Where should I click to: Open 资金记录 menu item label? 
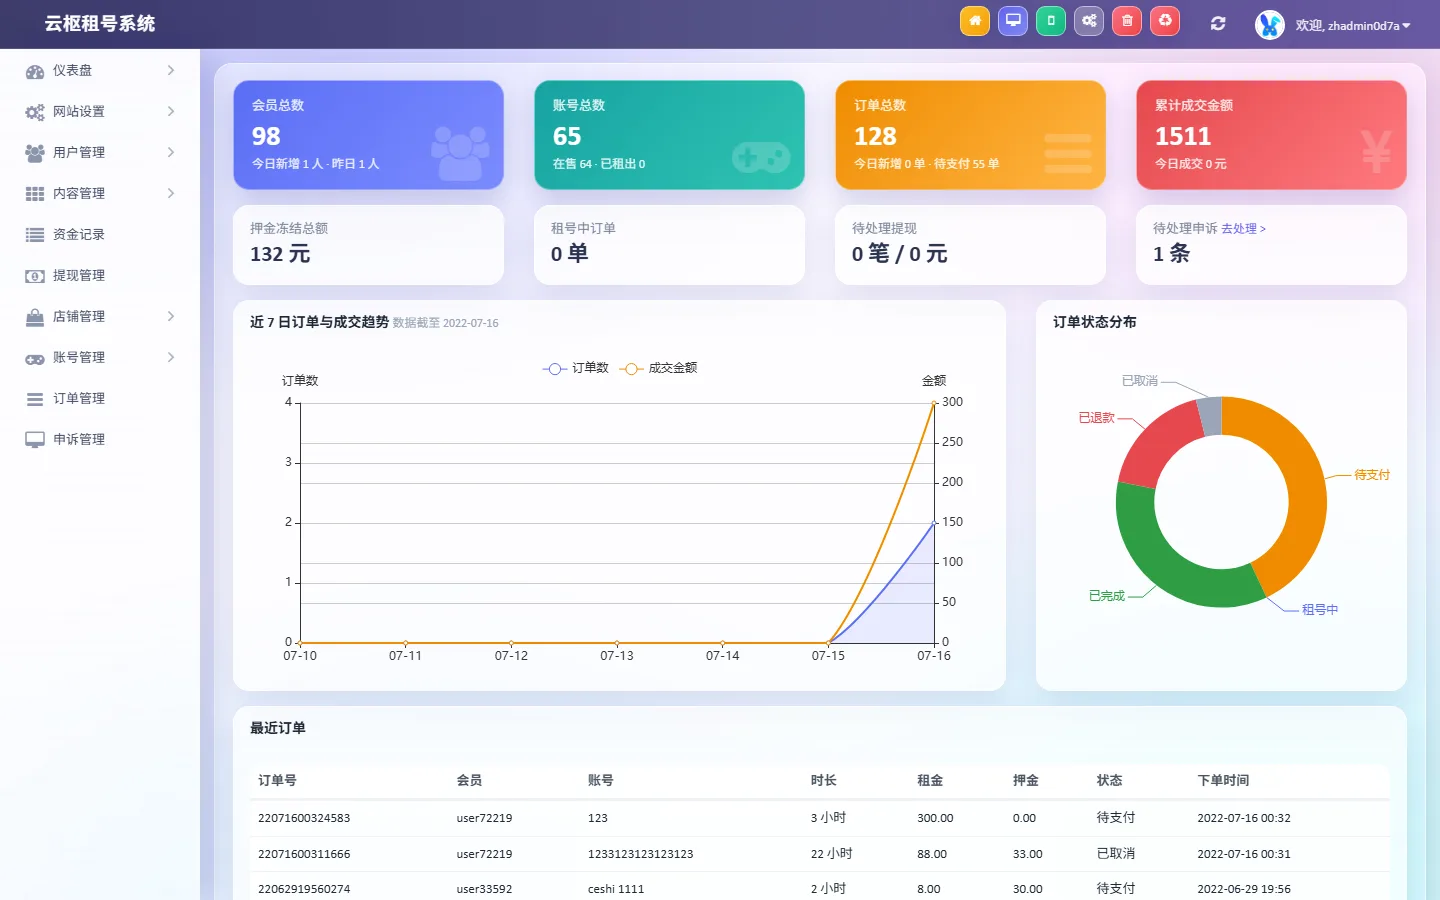point(79,234)
